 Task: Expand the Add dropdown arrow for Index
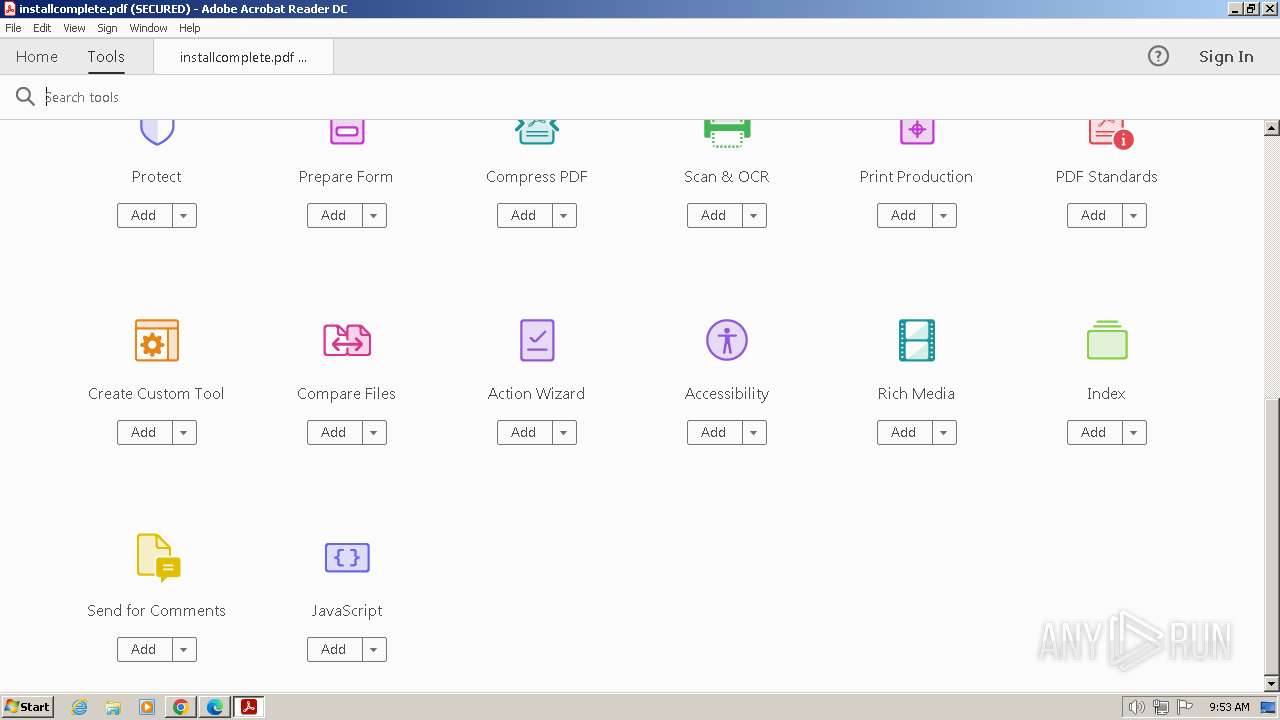[x=1134, y=433]
